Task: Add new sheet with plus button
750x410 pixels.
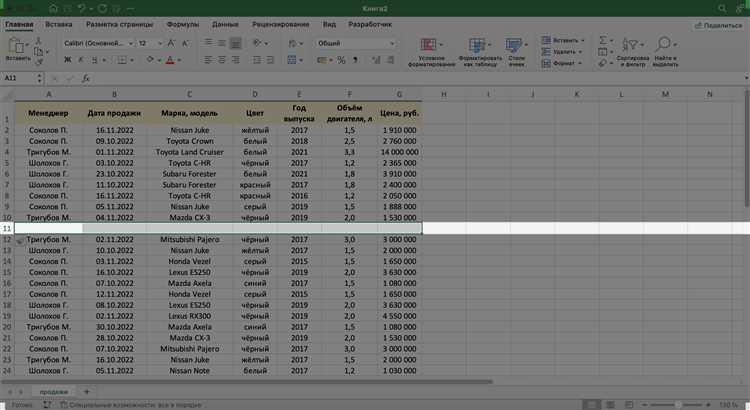Action: (x=87, y=392)
